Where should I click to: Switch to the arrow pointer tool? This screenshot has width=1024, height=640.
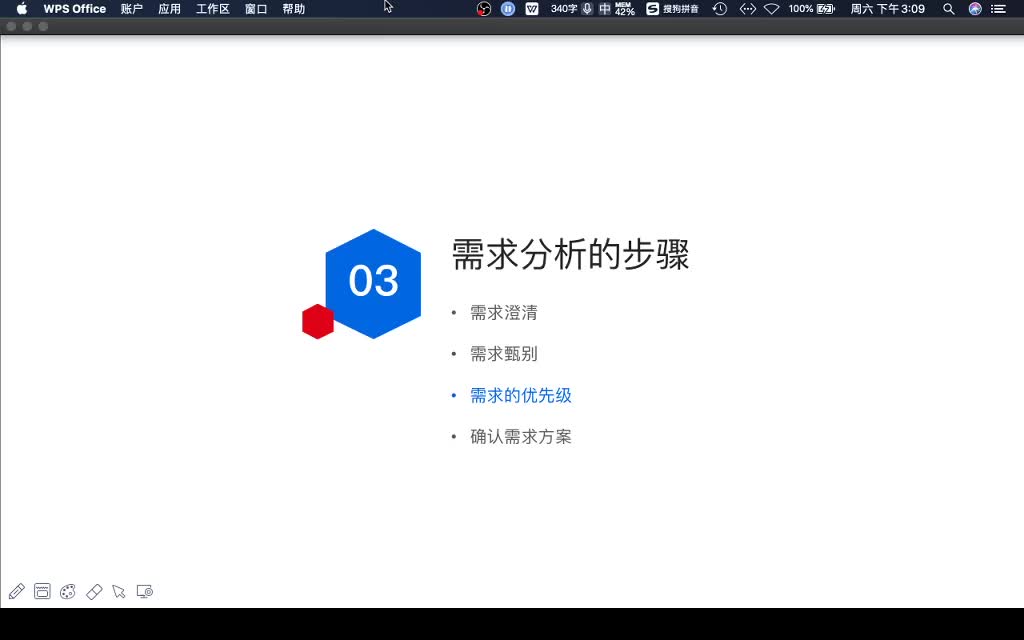(119, 592)
